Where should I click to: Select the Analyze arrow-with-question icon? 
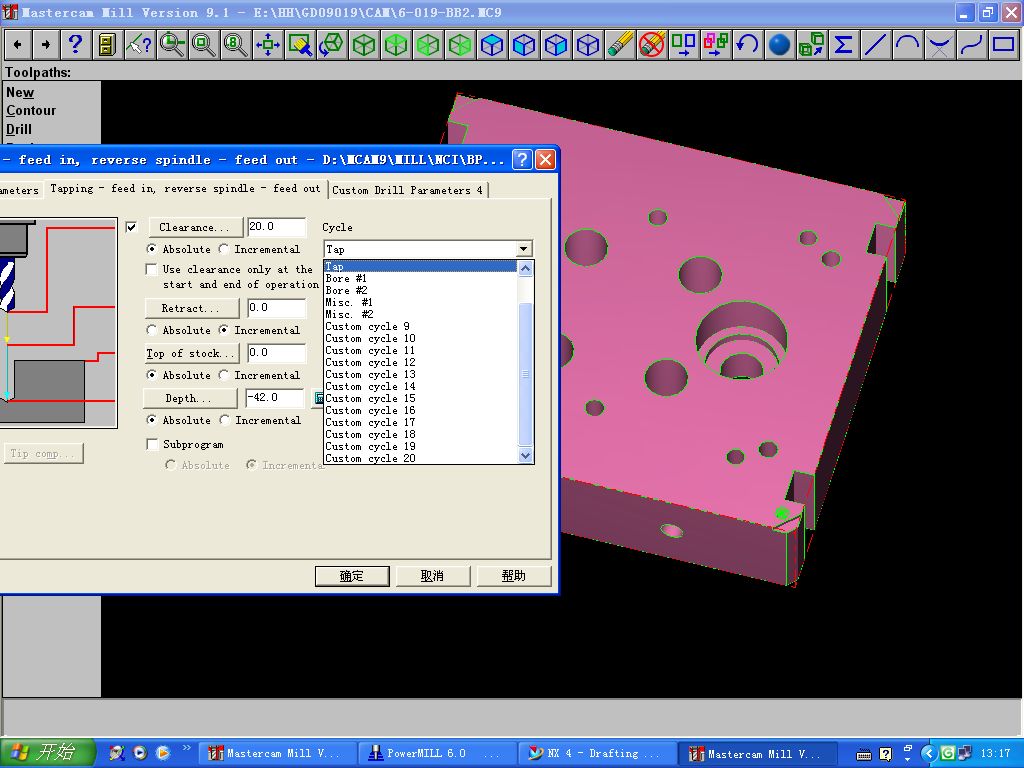[x=139, y=45]
